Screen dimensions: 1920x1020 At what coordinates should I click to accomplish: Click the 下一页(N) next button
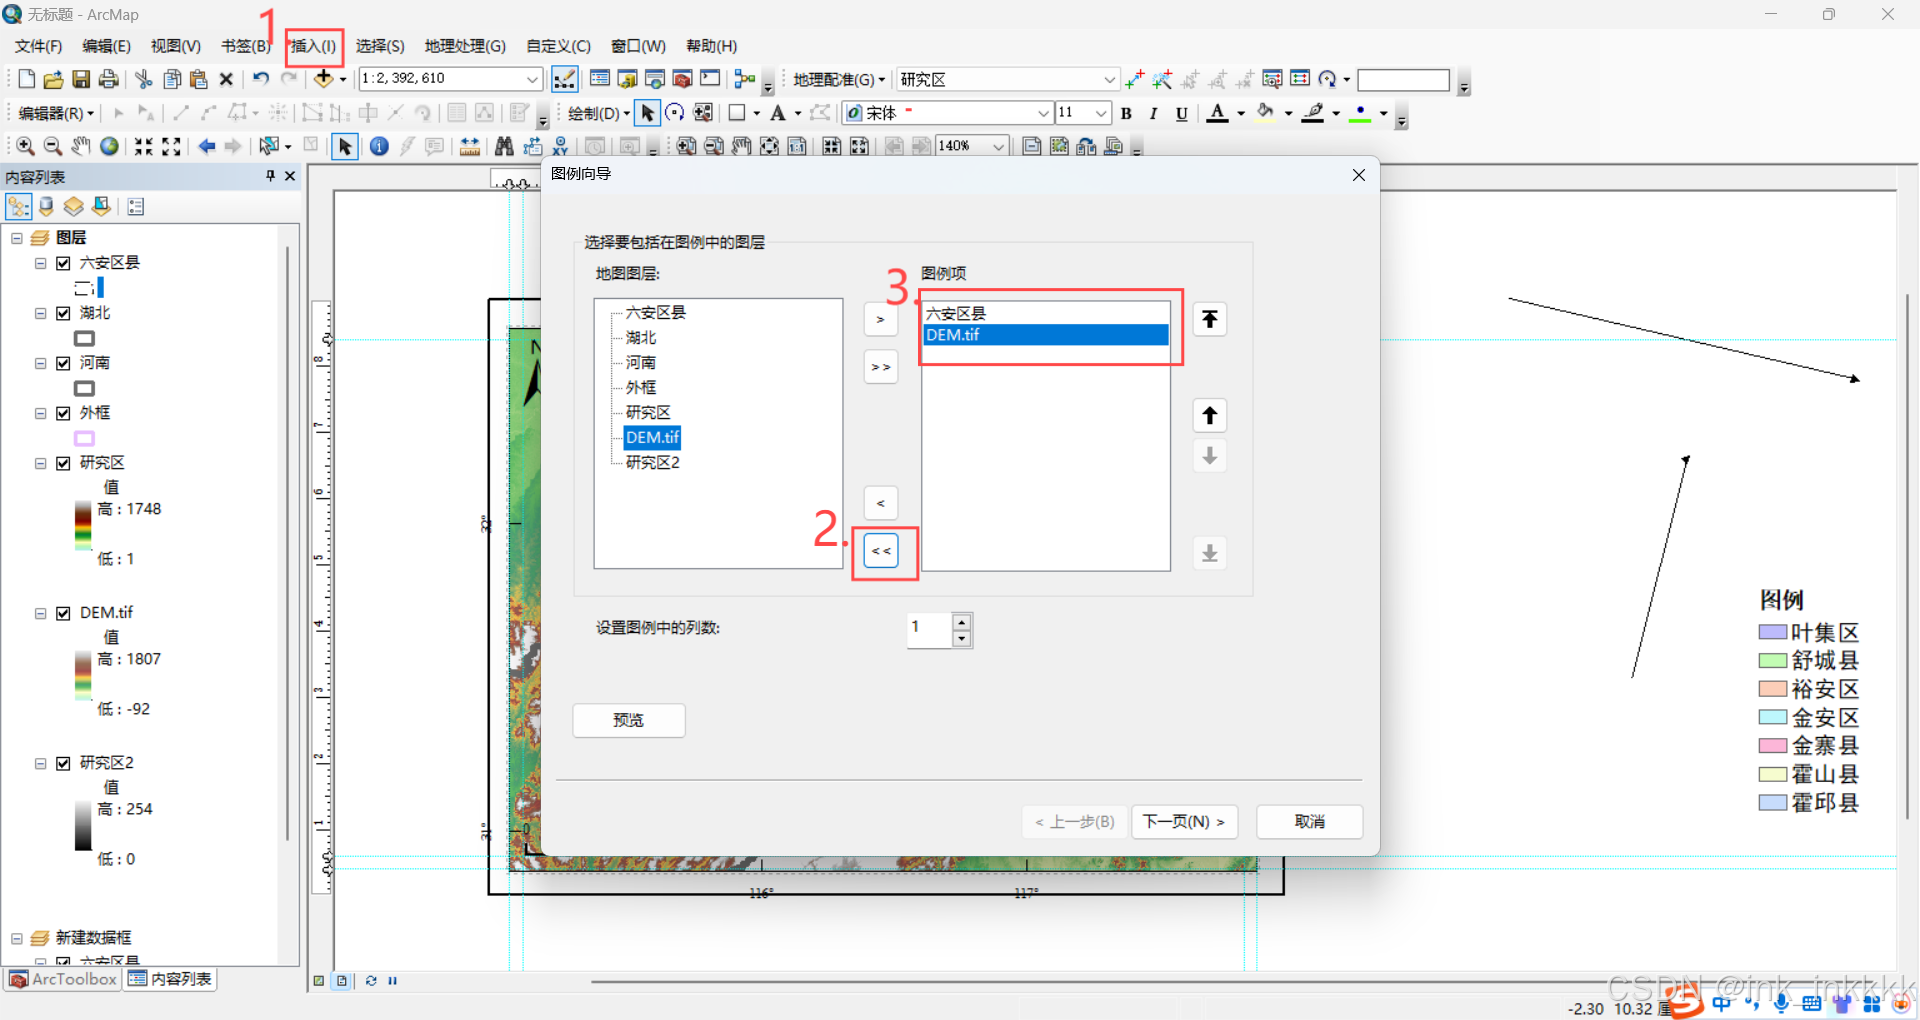point(1184,821)
